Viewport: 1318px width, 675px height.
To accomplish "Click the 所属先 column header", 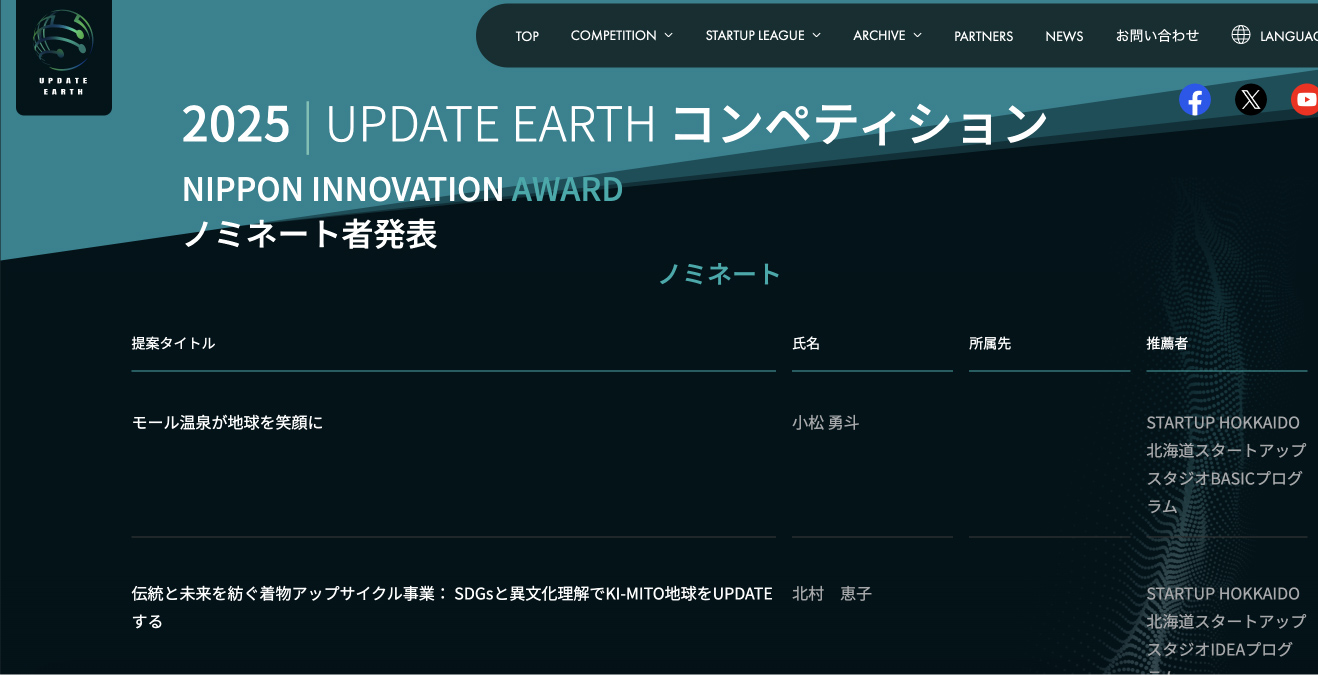I will click(x=990, y=343).
